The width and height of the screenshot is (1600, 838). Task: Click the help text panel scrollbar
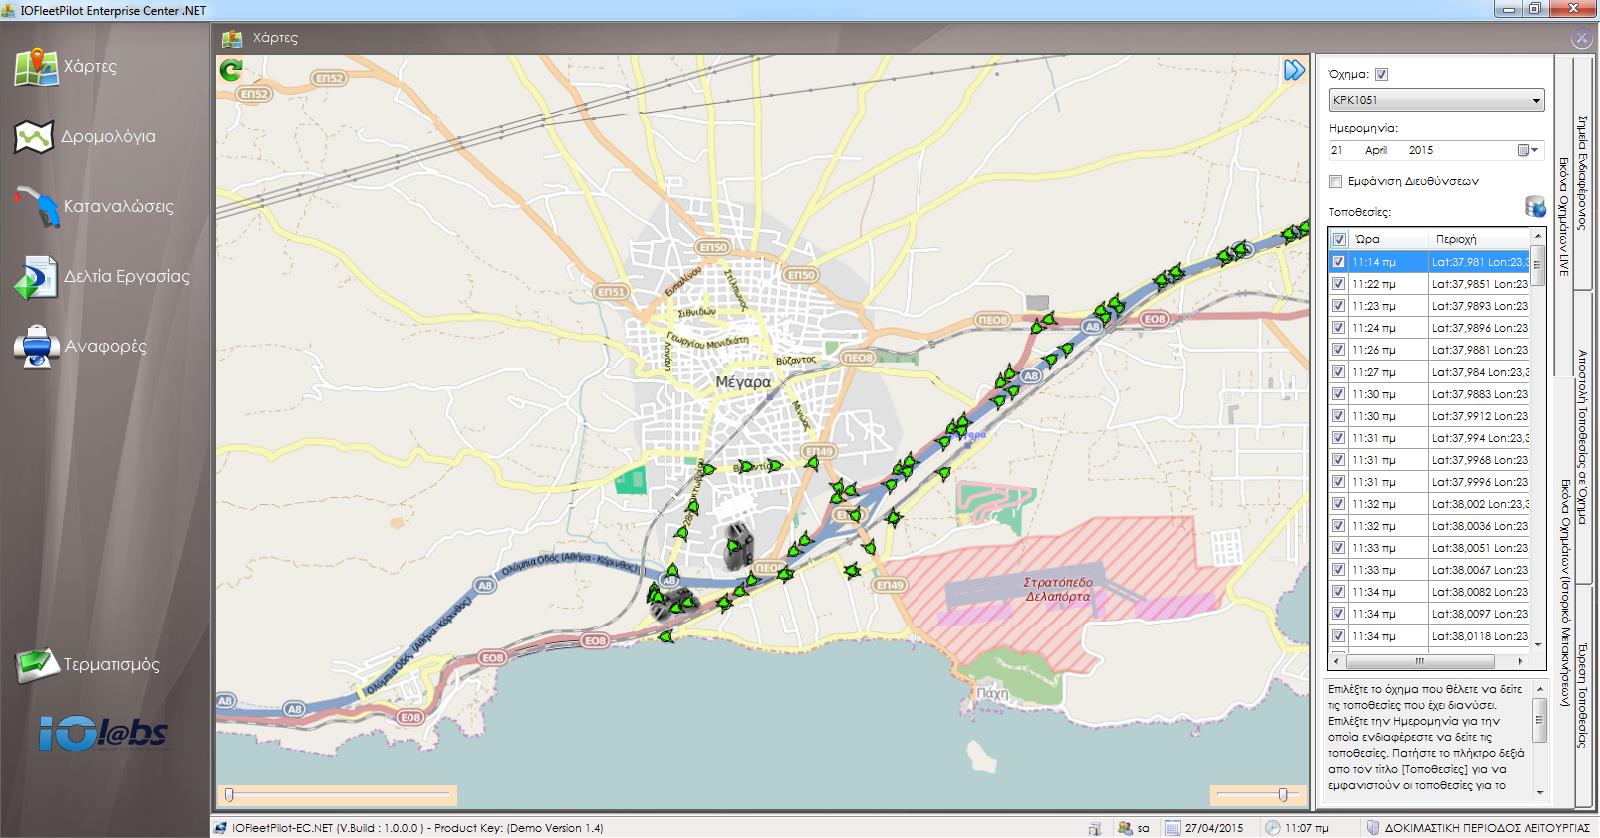pyautogui.click(x=1540, y=740)
